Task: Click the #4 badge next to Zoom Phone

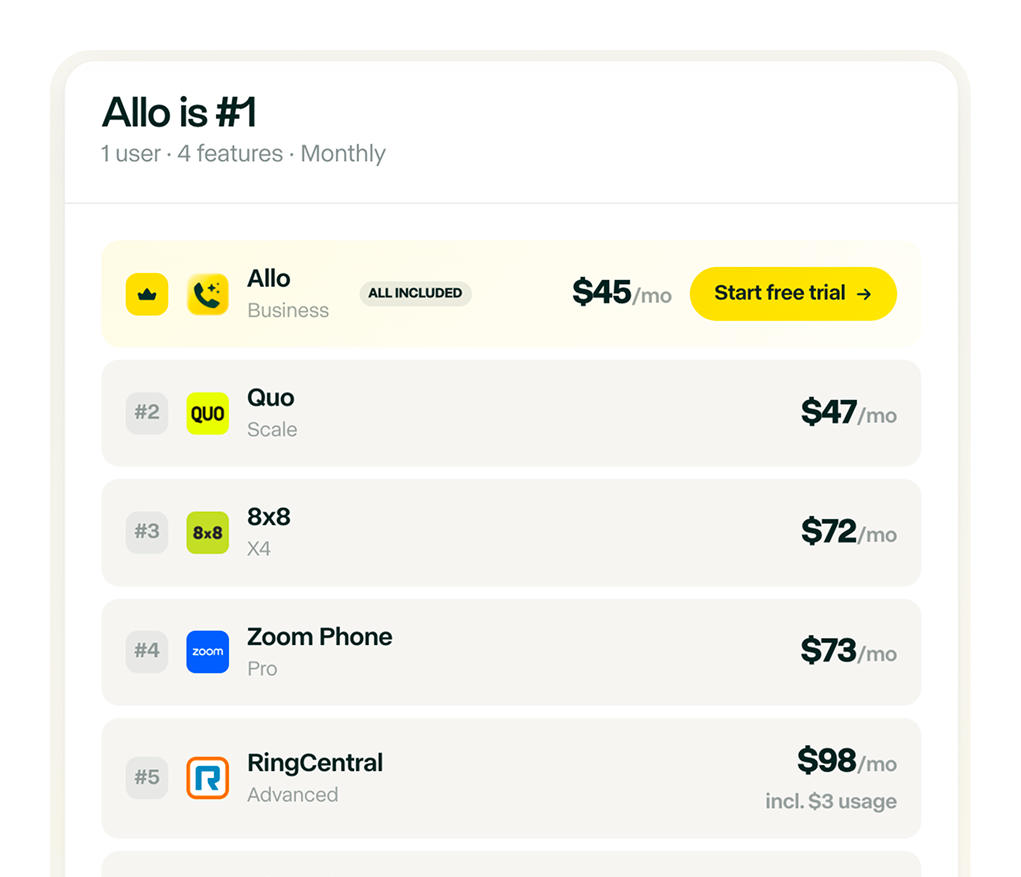Action: click(146, 652)
